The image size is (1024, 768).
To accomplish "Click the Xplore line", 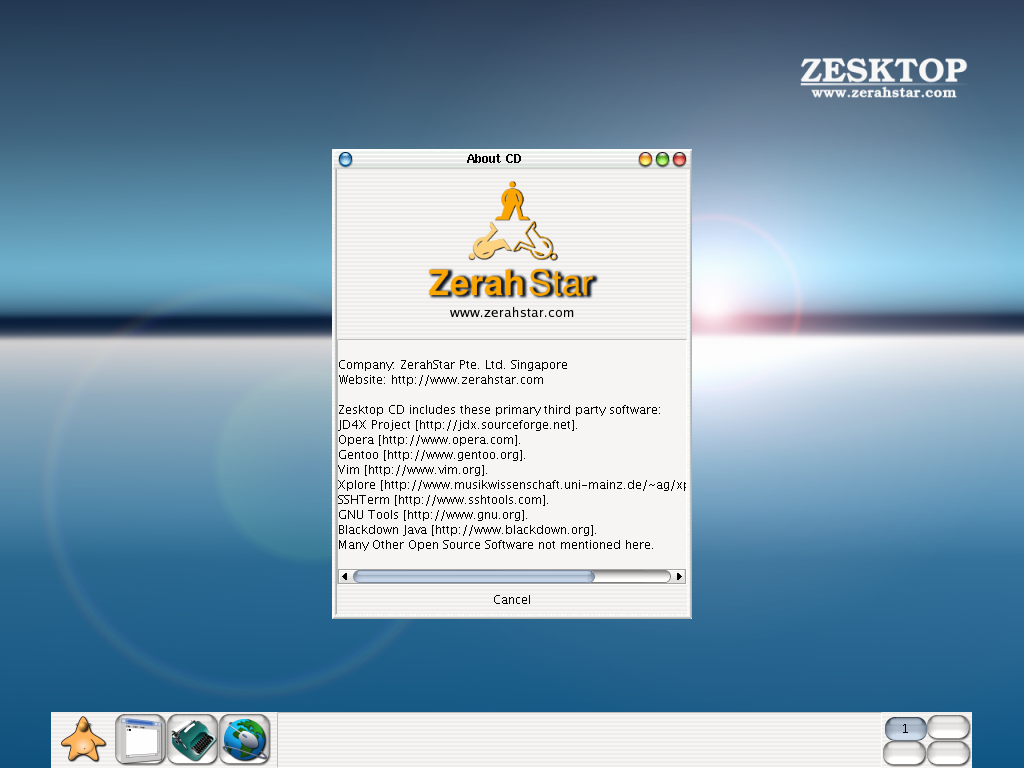I will (511, 485).
